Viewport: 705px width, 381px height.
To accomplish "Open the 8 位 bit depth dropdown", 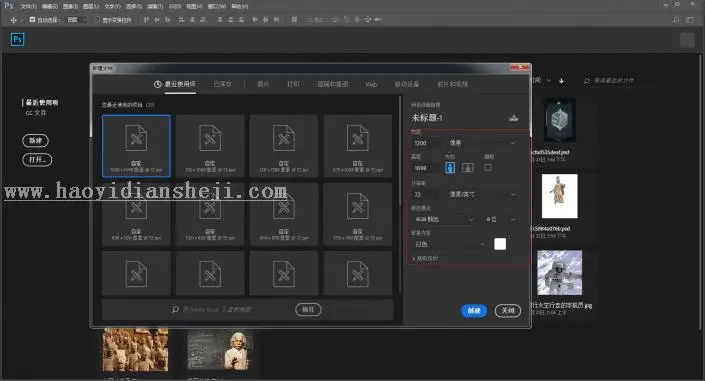I will (500, 219).
